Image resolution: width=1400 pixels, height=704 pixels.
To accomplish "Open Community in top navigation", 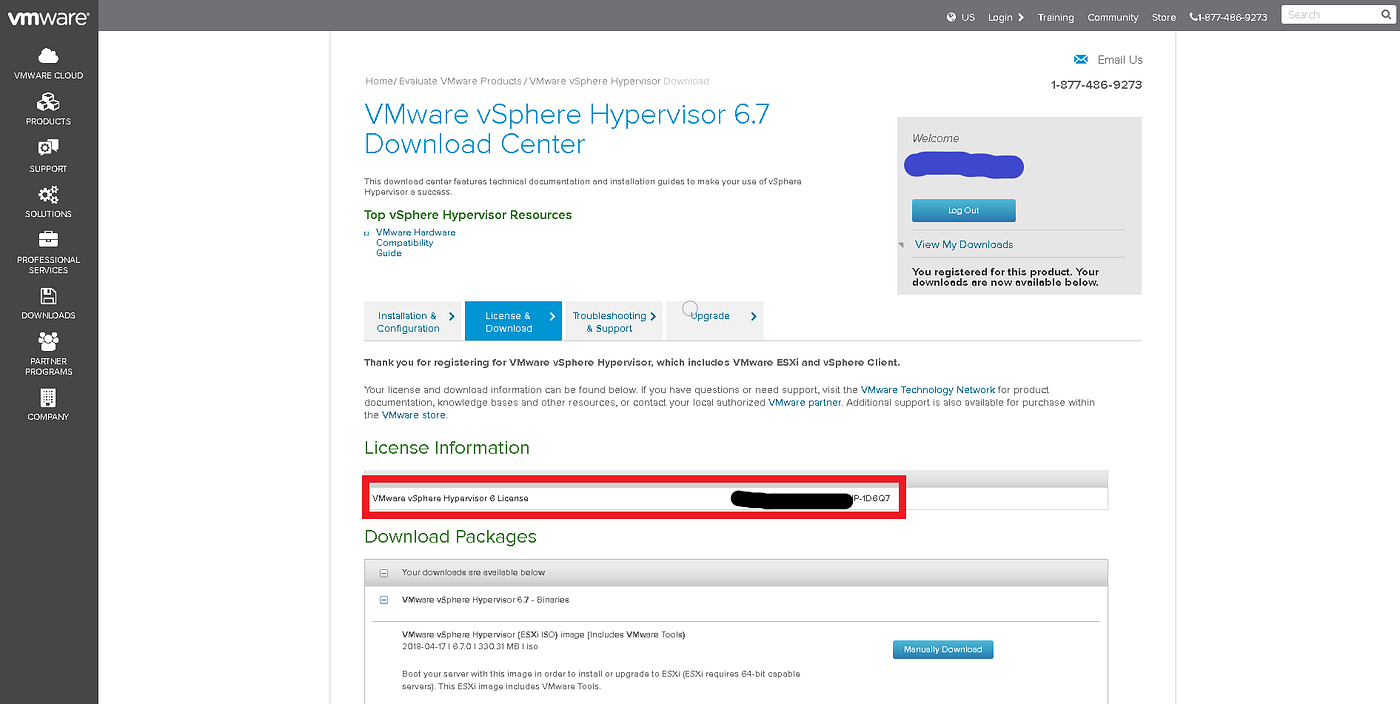I will [x=1113, y=17].
